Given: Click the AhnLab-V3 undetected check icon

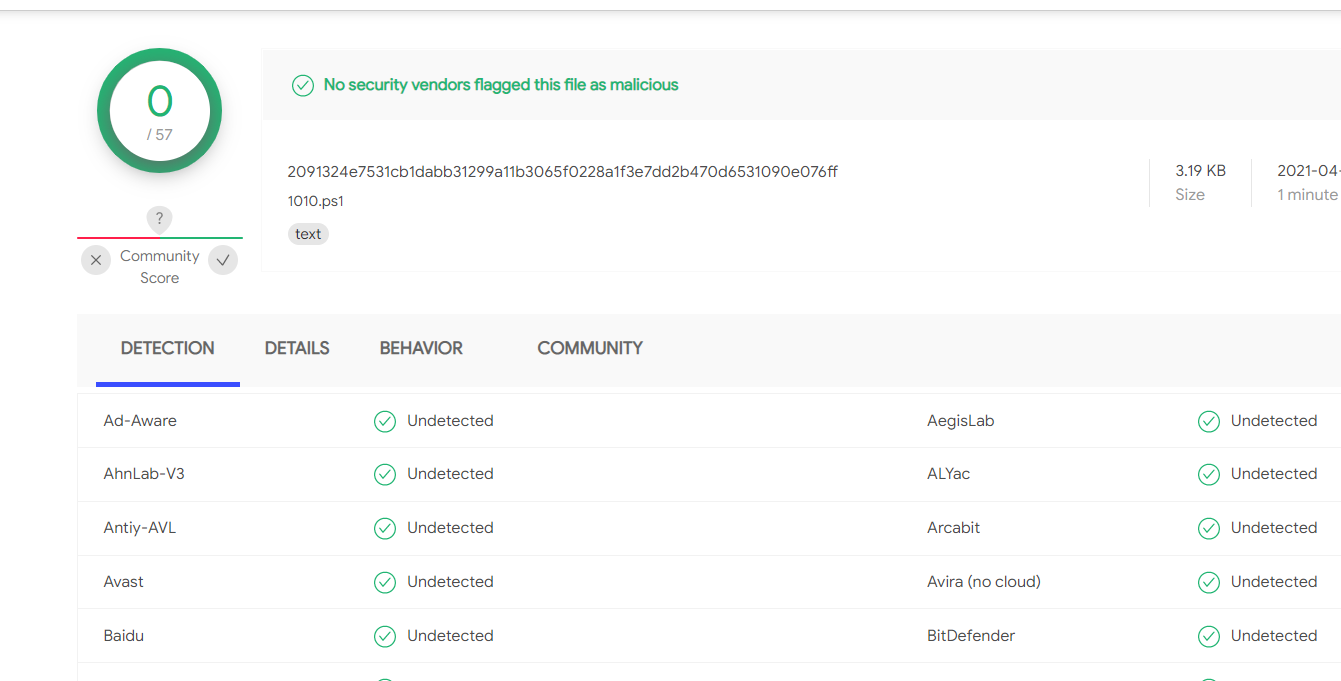Looking at the screenshot, I should coord(385,475).
